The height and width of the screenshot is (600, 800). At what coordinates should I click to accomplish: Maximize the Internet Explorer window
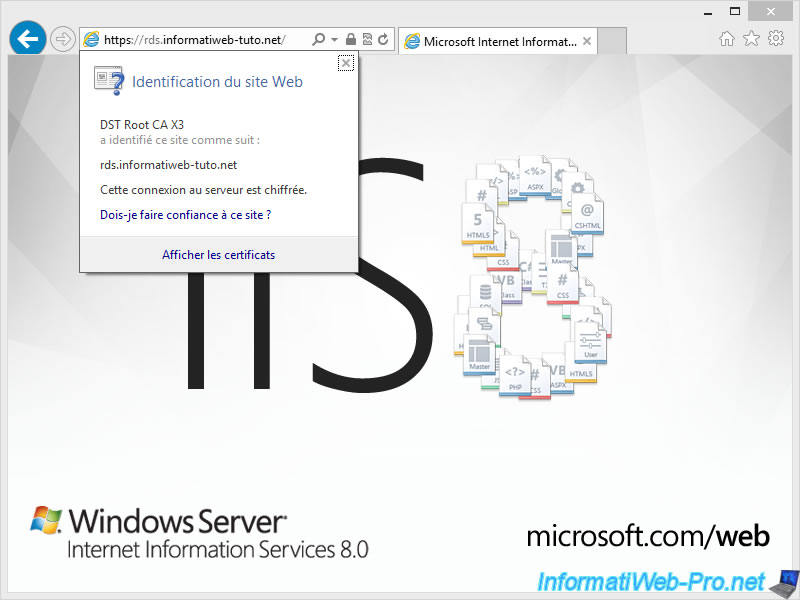tap(735, 11)
